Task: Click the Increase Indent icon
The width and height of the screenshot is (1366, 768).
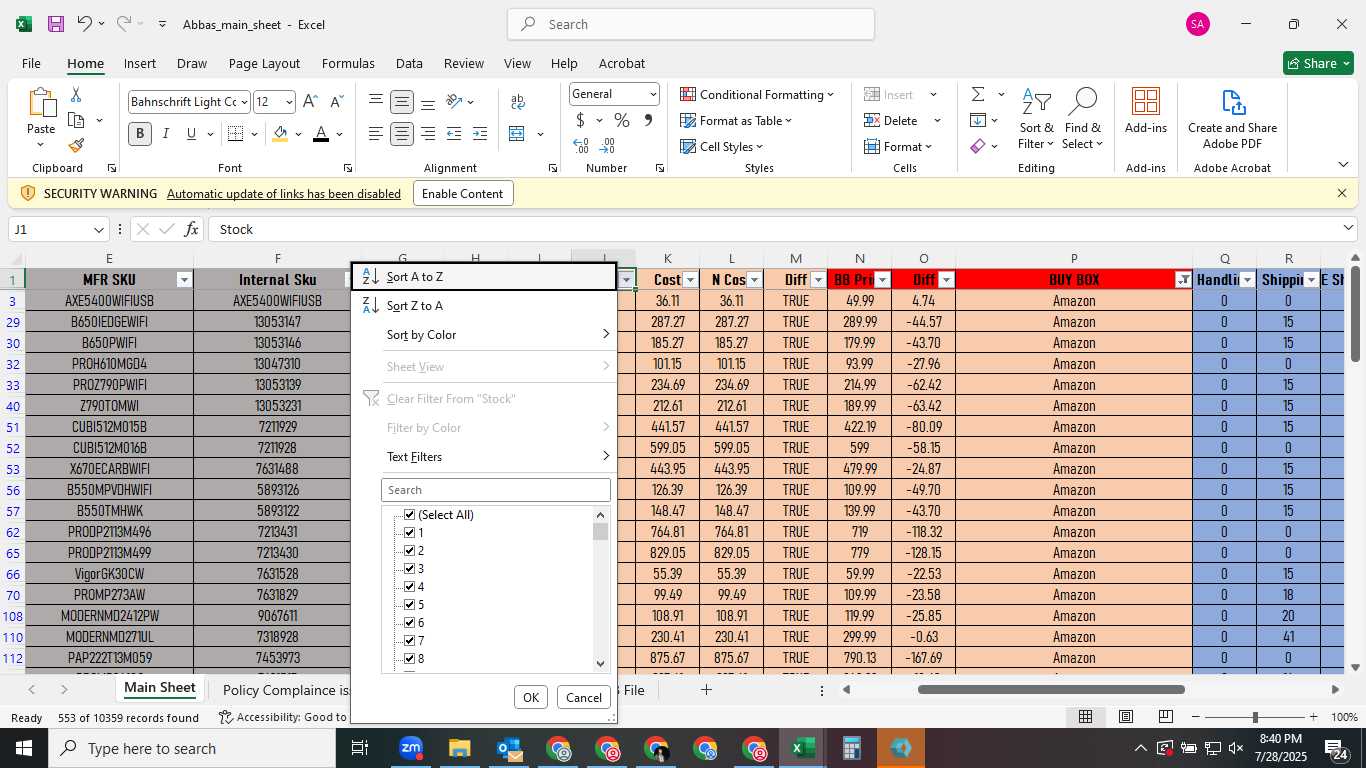Action: [480, 134]
